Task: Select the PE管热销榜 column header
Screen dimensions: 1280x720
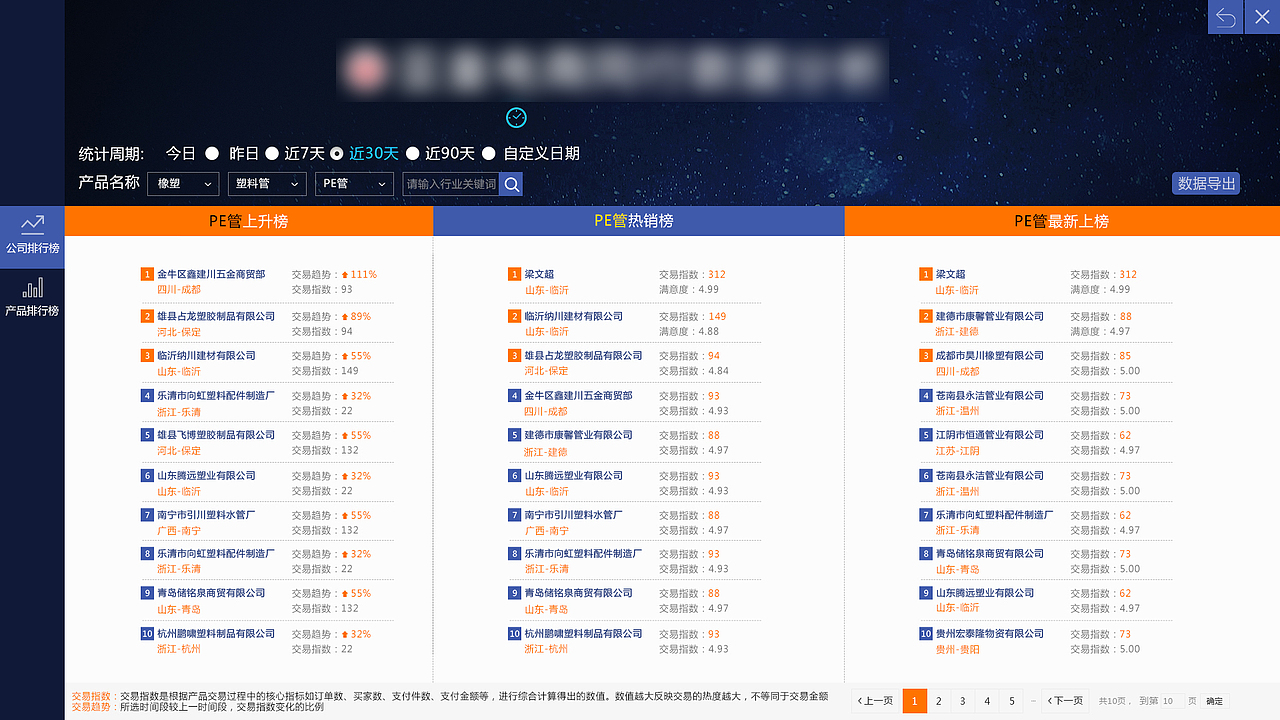Action: coord(638,221)
